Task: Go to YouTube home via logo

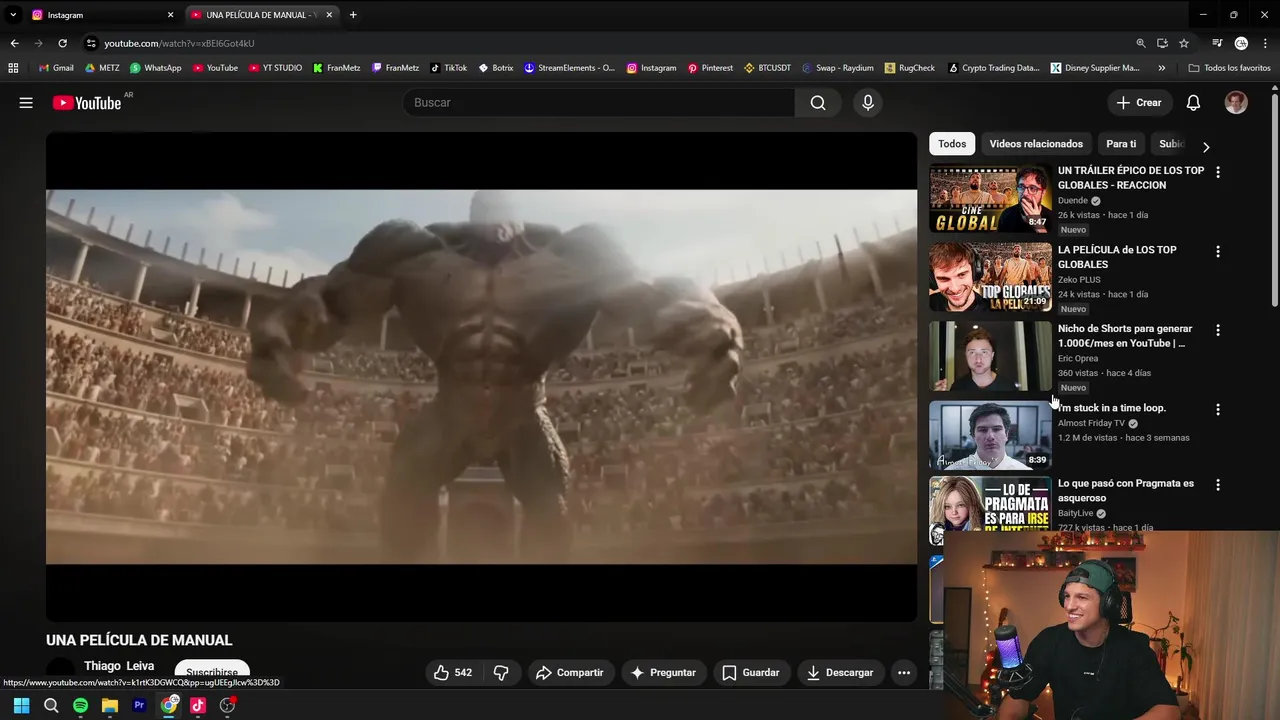Action: [x=87, y=103]
